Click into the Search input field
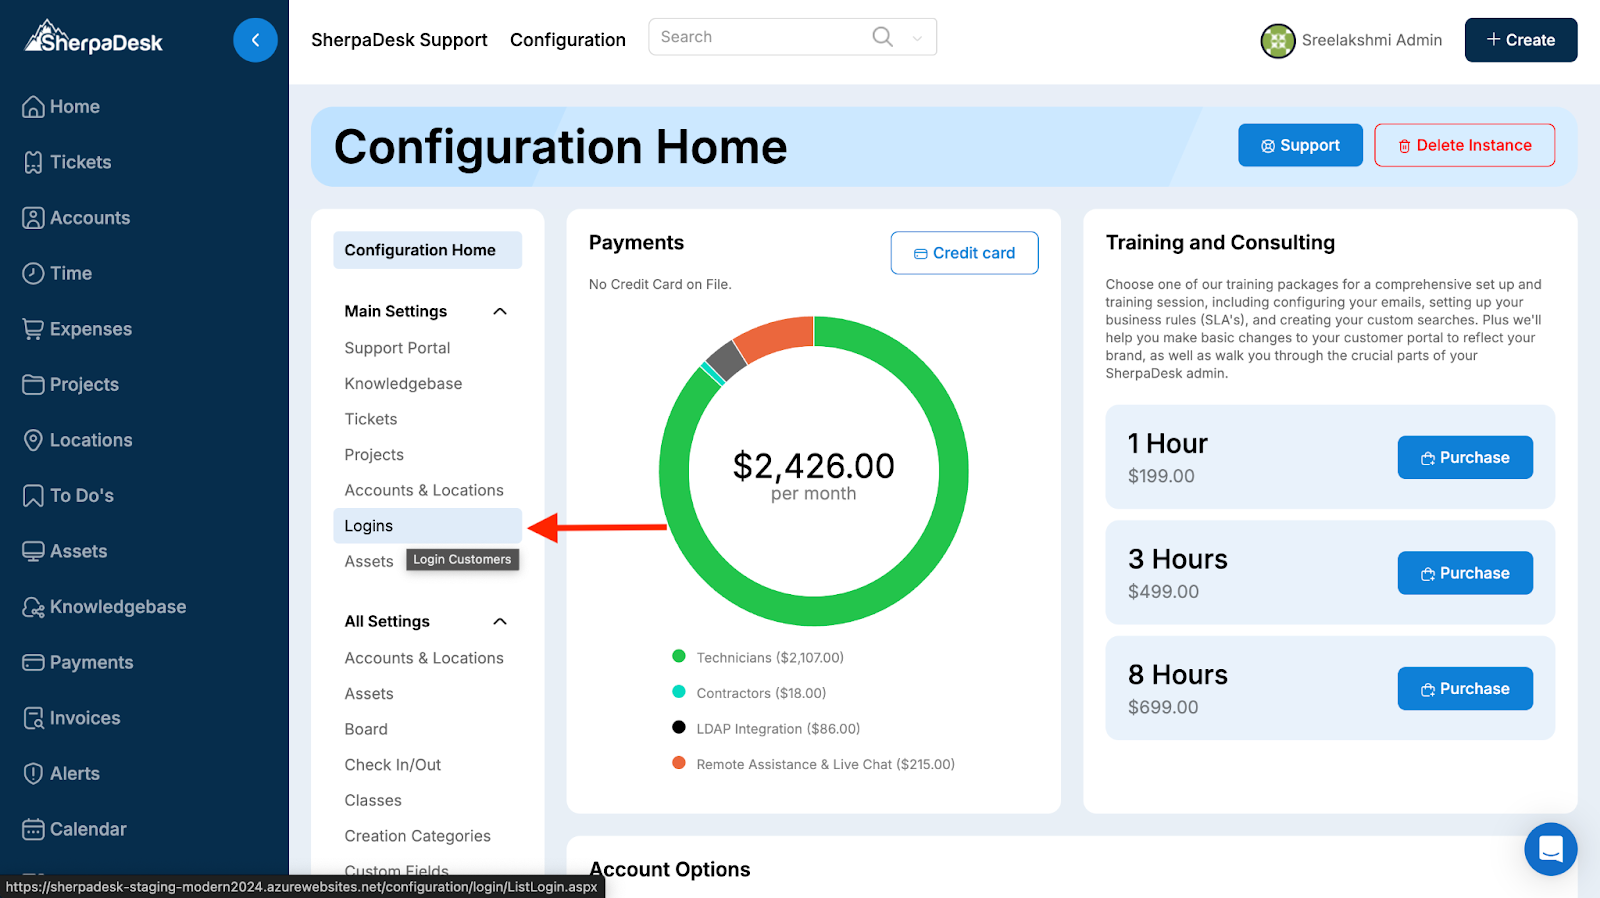This screenshot has height=898, width=1600. (x=760, y=37)
